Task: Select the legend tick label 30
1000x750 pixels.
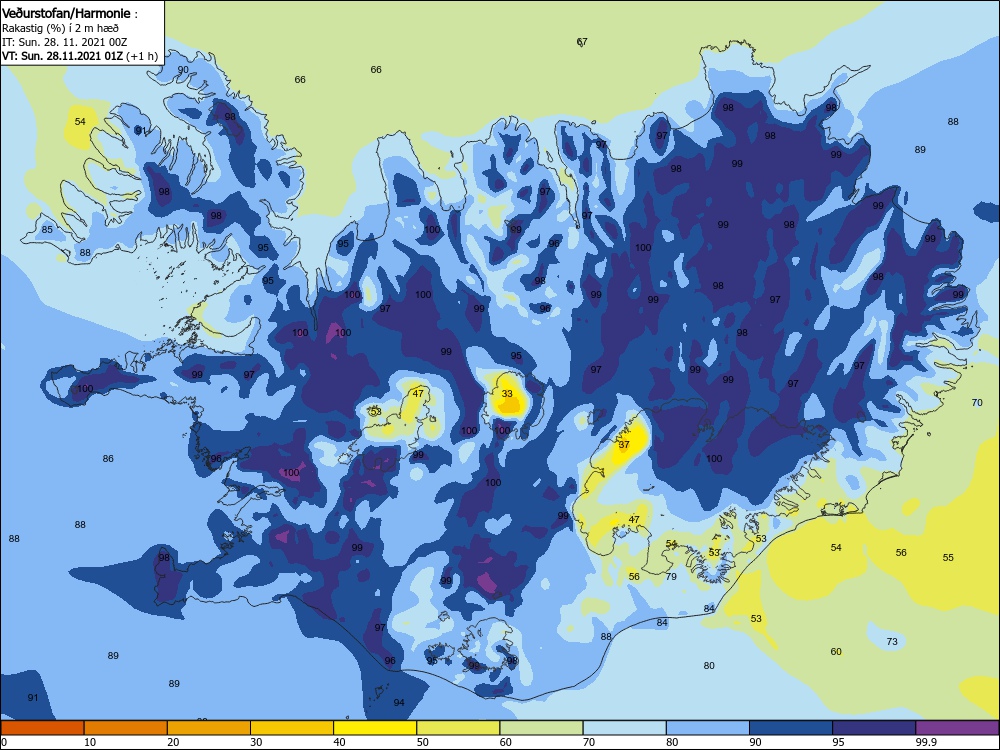Action: [256, 742]
